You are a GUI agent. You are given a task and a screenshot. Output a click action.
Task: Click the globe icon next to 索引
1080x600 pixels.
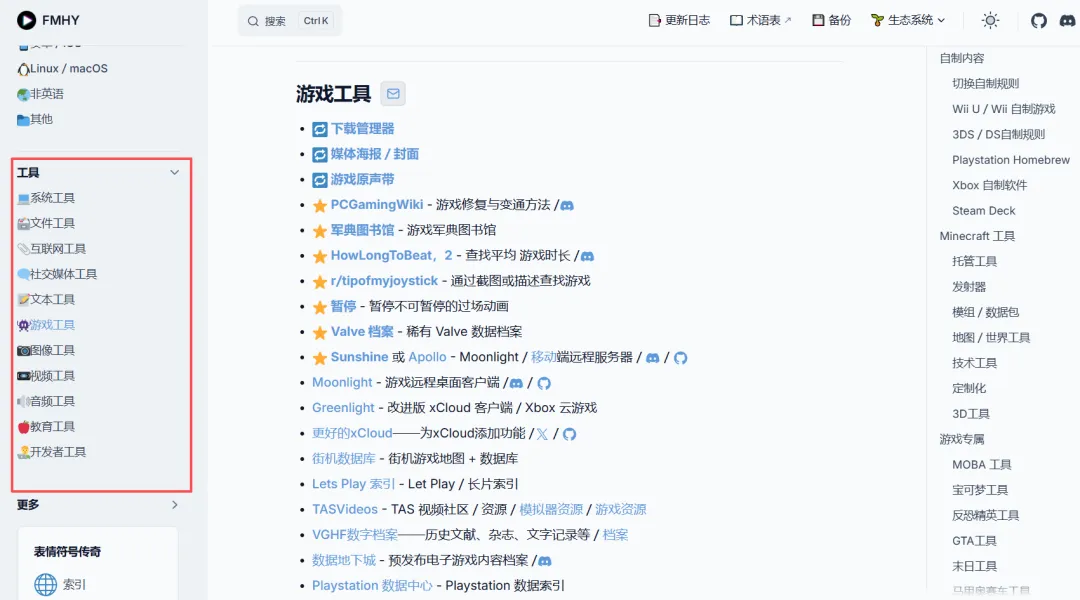pos(45,584)
